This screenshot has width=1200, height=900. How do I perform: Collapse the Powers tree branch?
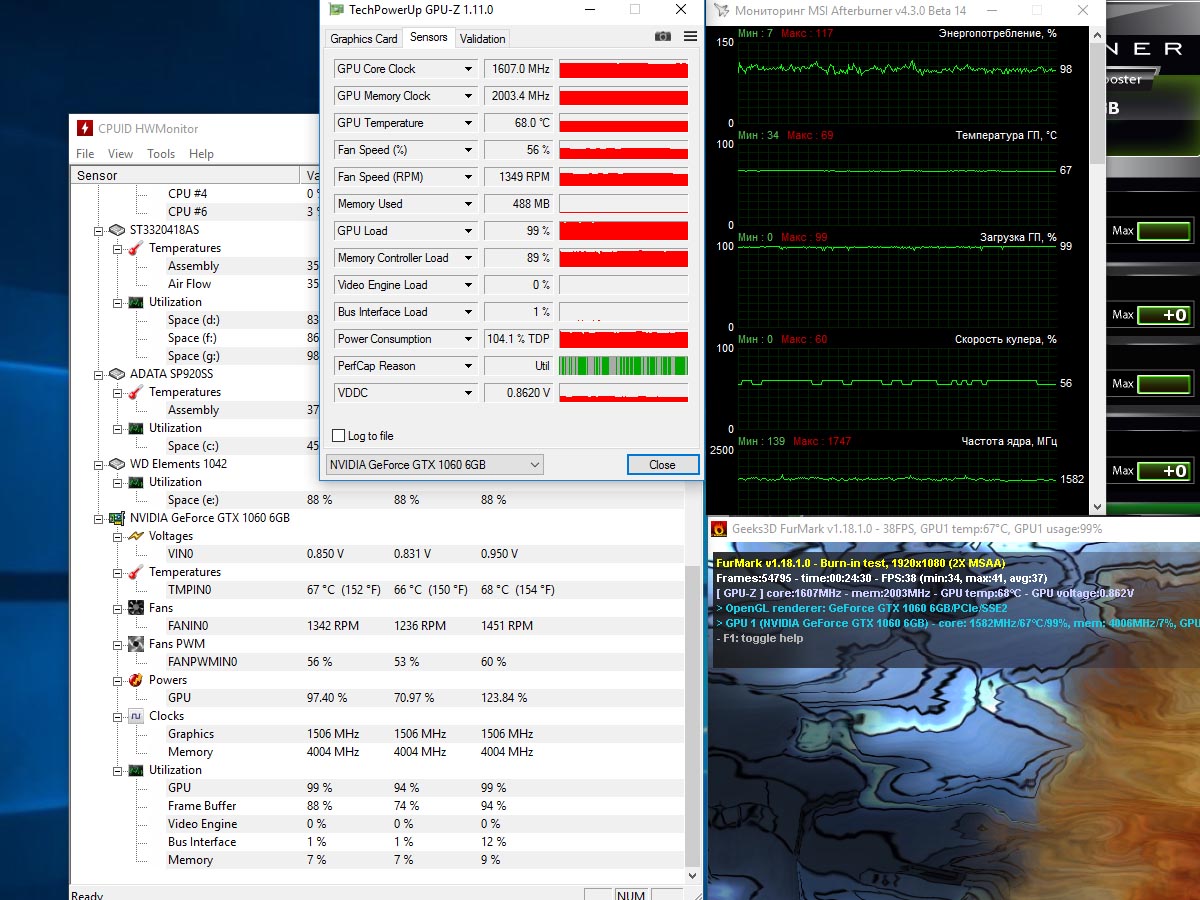click(x=118, y=680)
